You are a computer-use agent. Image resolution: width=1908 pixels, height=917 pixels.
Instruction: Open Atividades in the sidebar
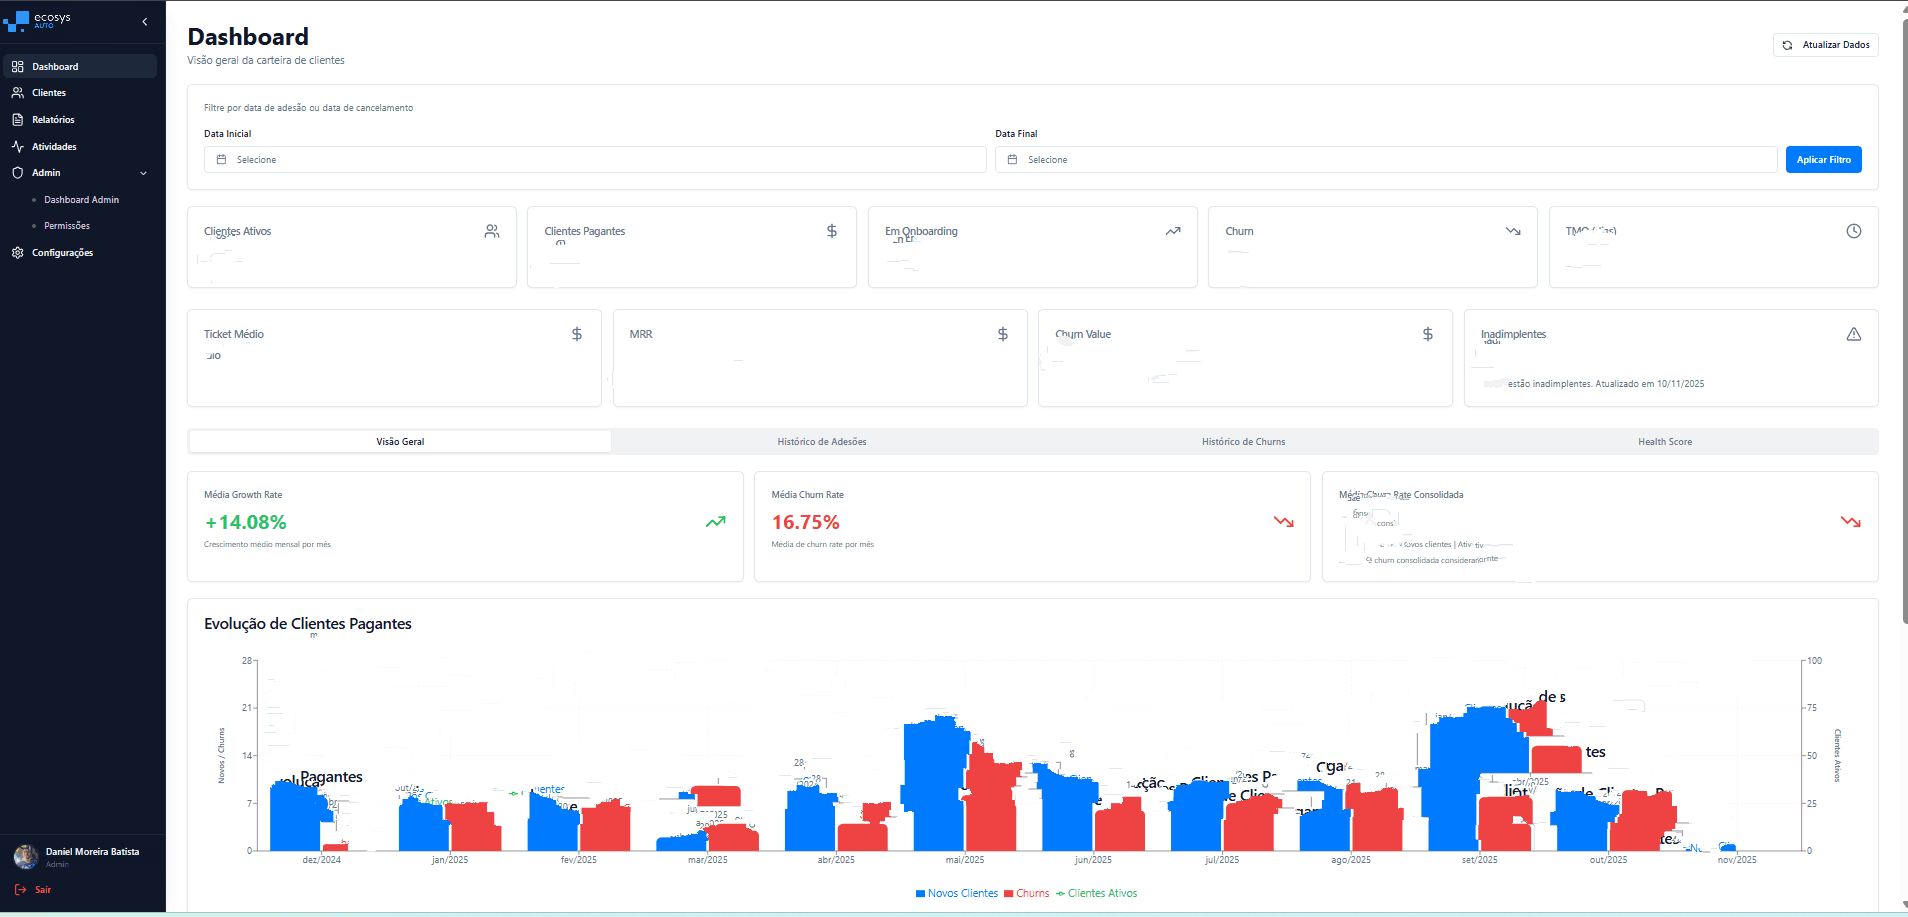tap(79, 146)
